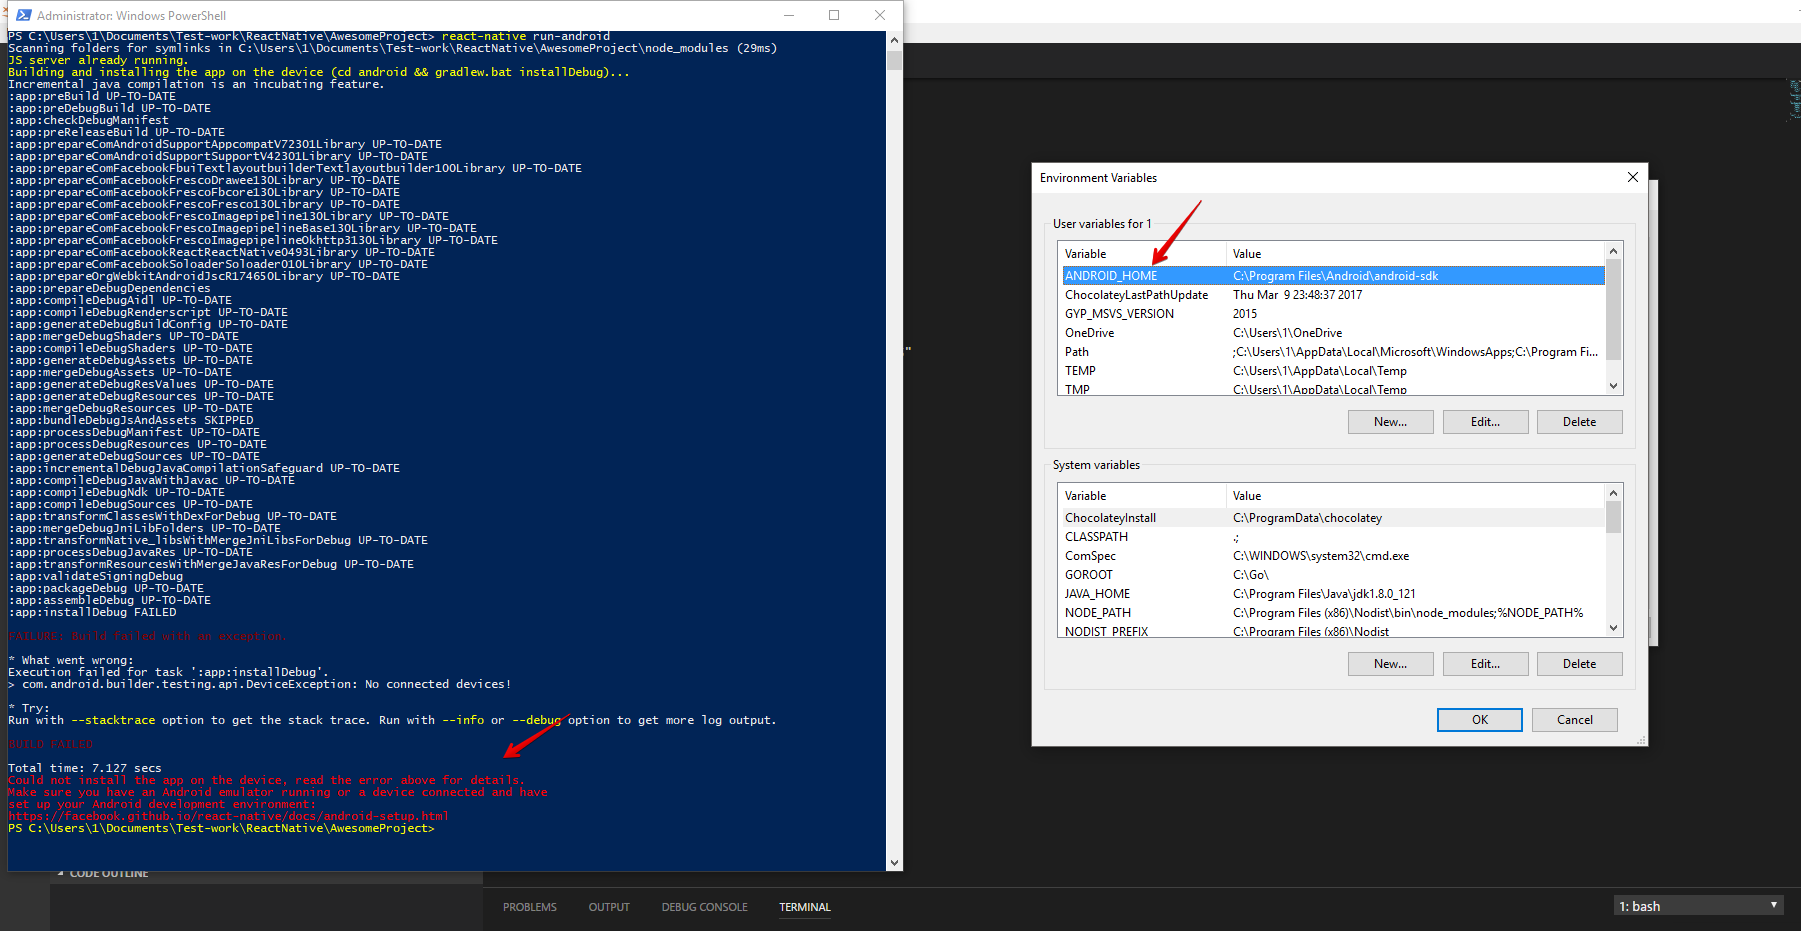Click the system variables Value column header
The width and height of the screenshot is (1801, 931).
click(1415, 496)
